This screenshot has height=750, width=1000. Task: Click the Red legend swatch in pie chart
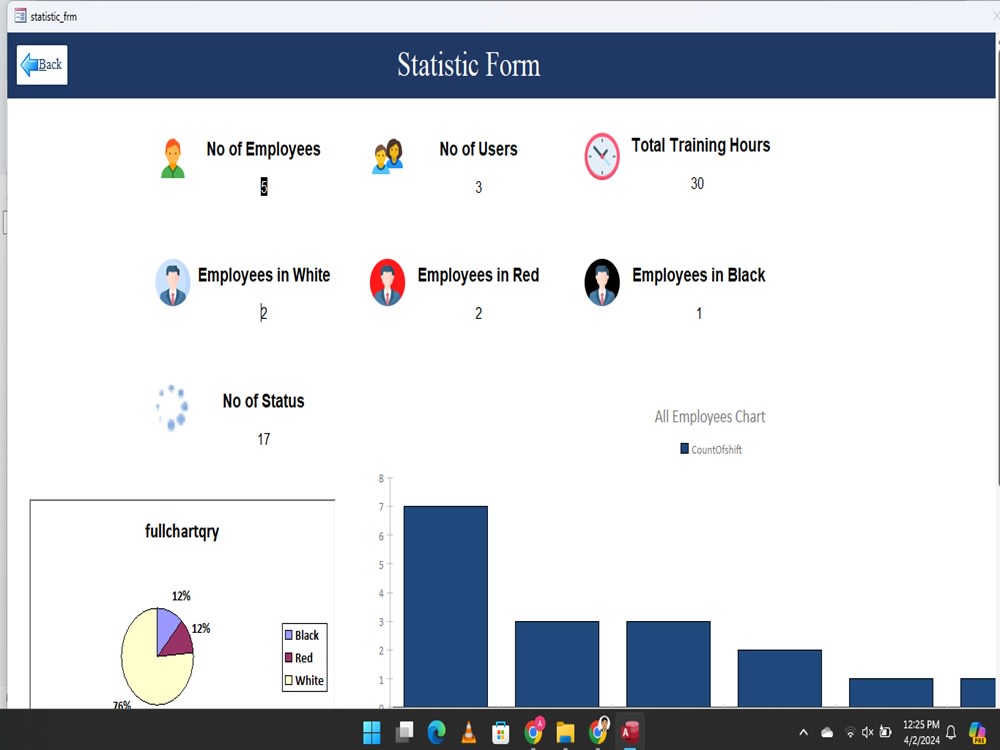pos(288,658)
